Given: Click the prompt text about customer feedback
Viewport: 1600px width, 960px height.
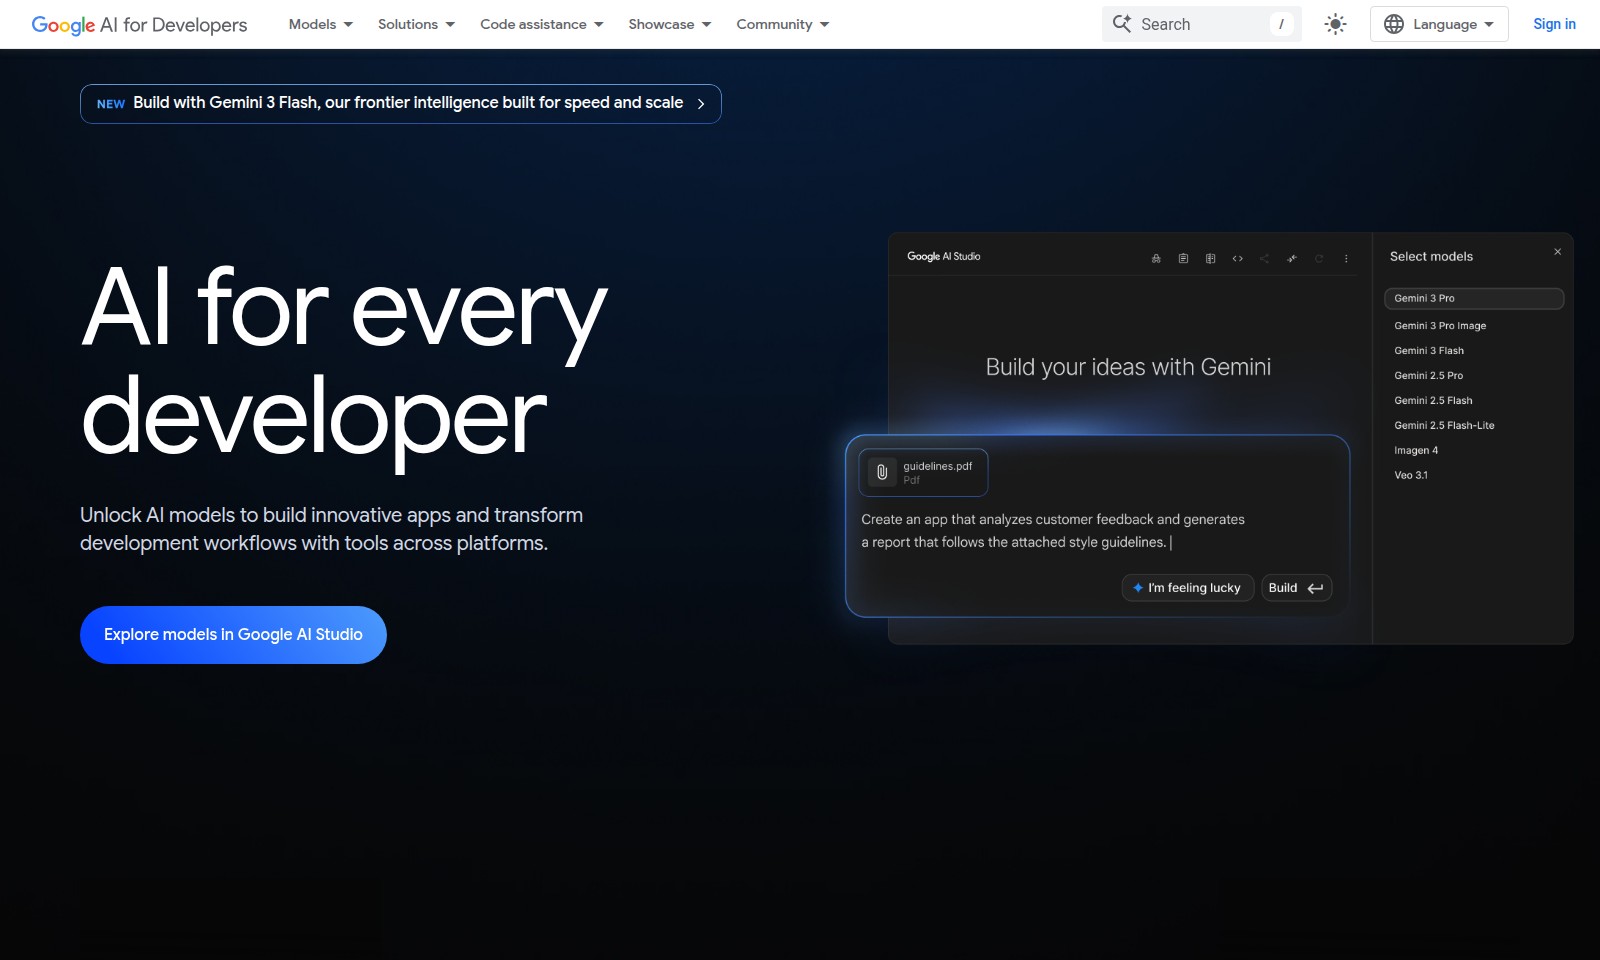Looking at the screenshot, I should (x=1053, y=531).
